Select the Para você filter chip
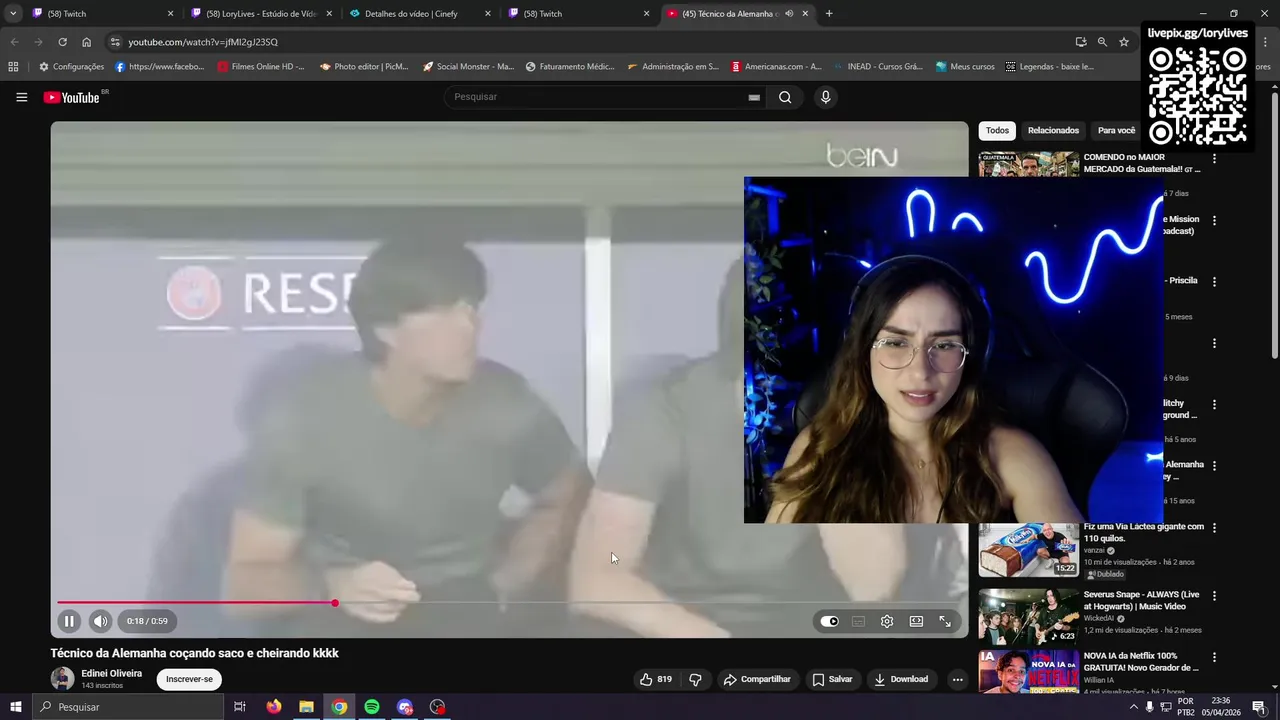The width and height of the screenshot is (1280, 720). (x=1116, y=130)
